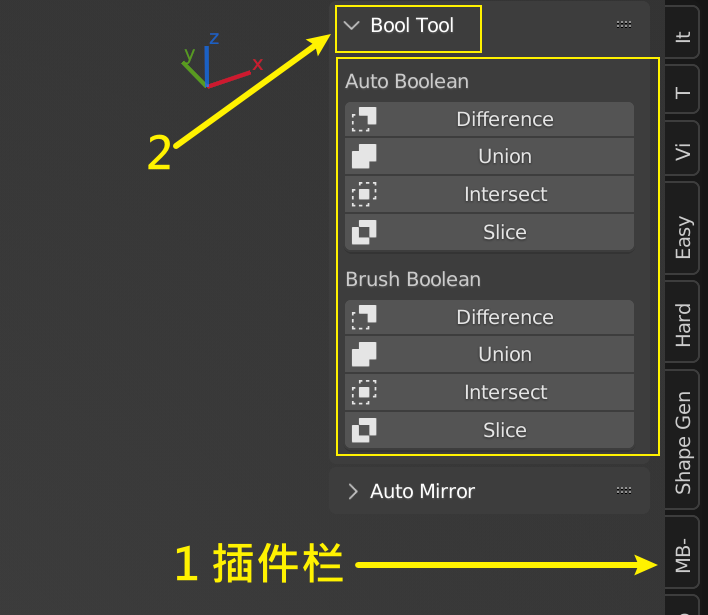
Task: Click the Auto Boolean Union icon
Action: (364, 156)
